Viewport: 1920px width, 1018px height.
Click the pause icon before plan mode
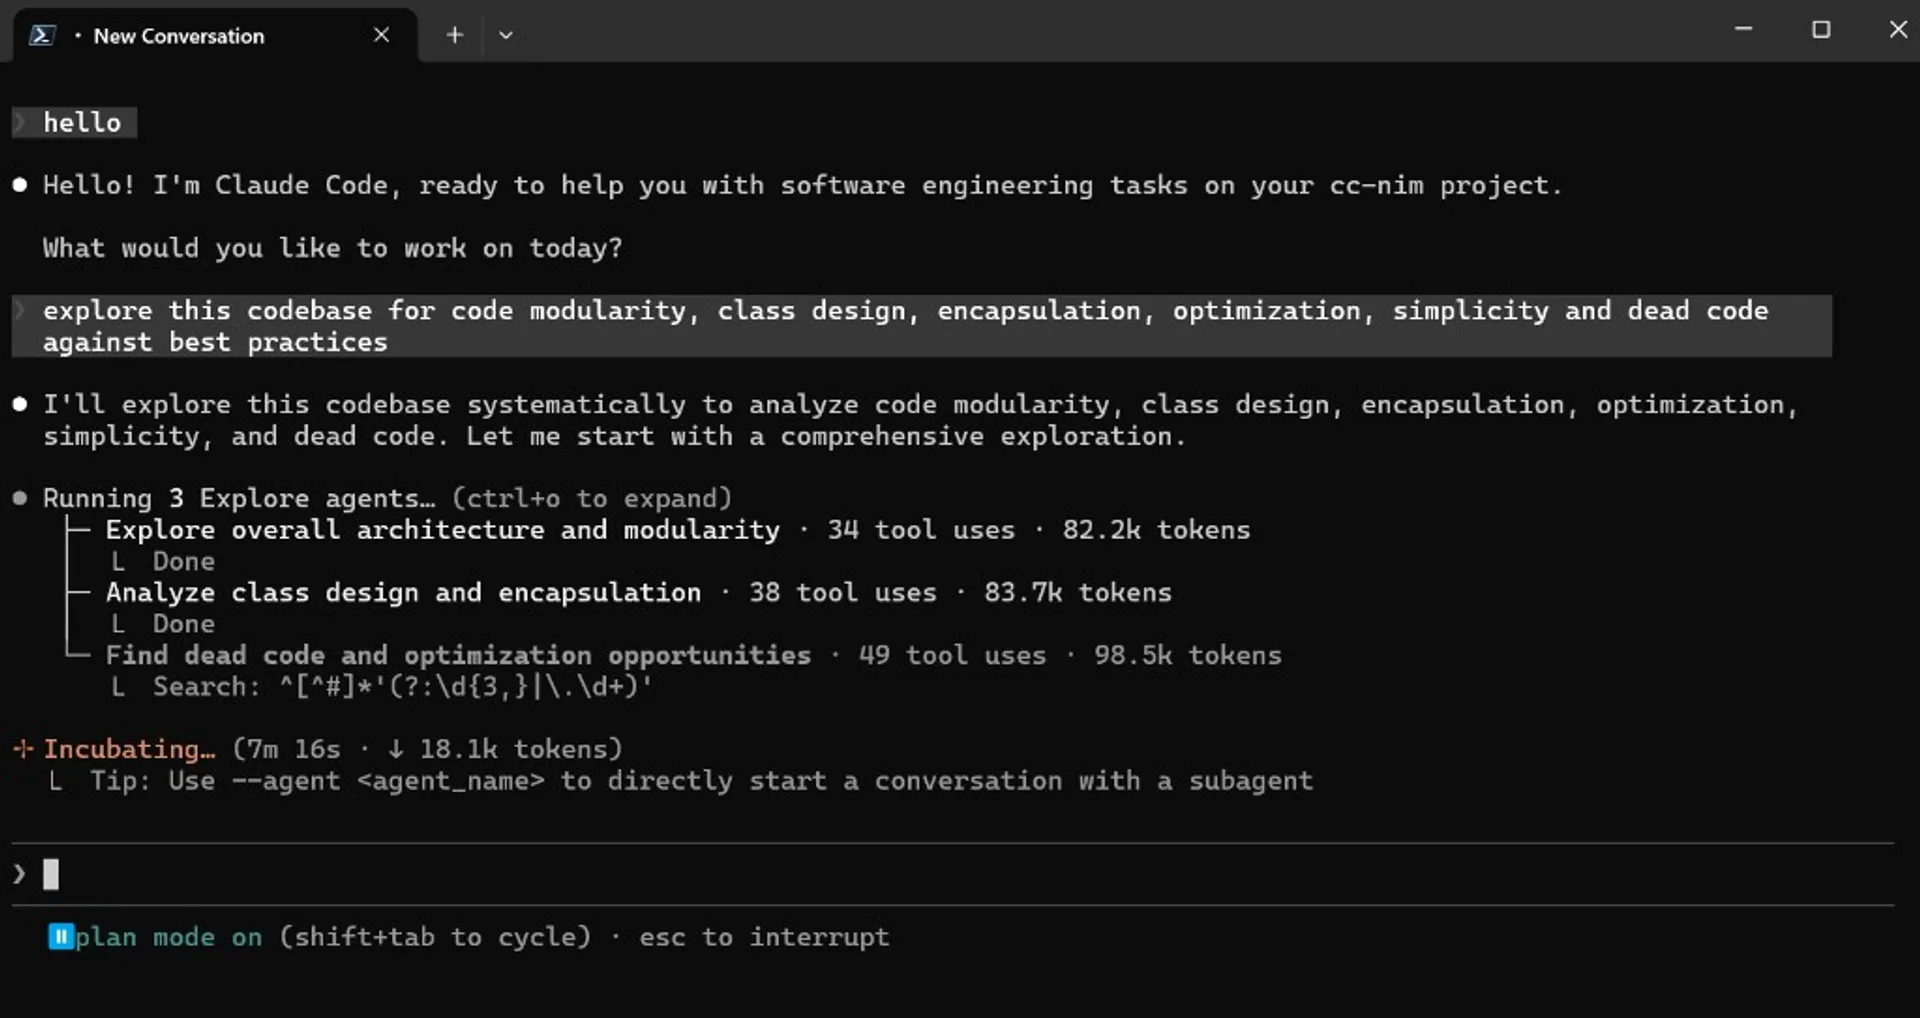60,937
